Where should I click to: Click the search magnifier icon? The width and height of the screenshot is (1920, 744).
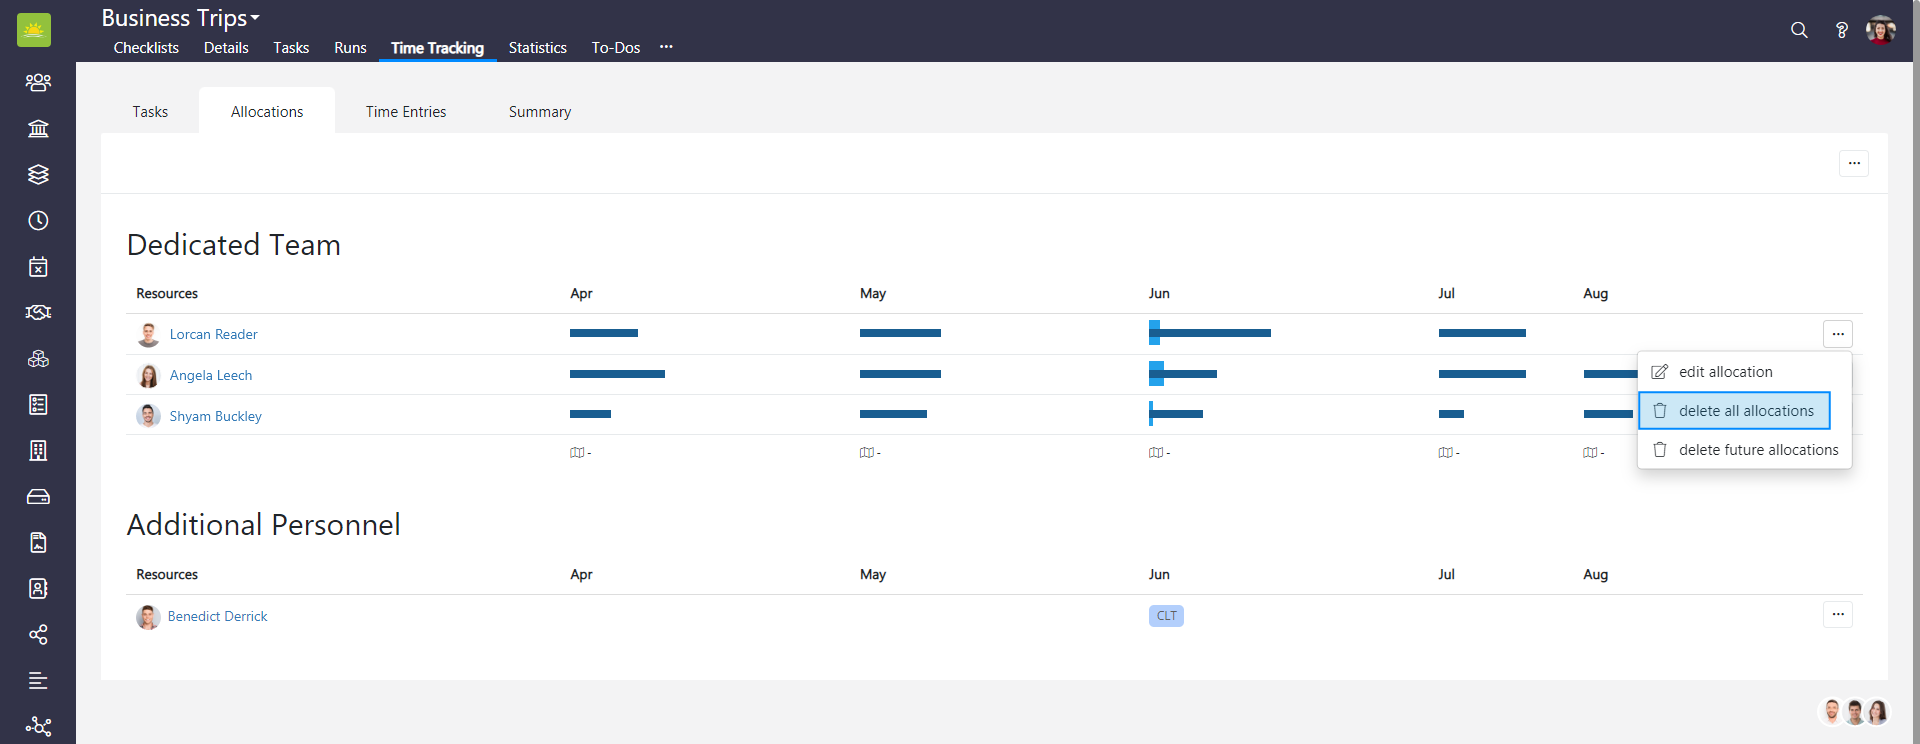[1799, 30]
